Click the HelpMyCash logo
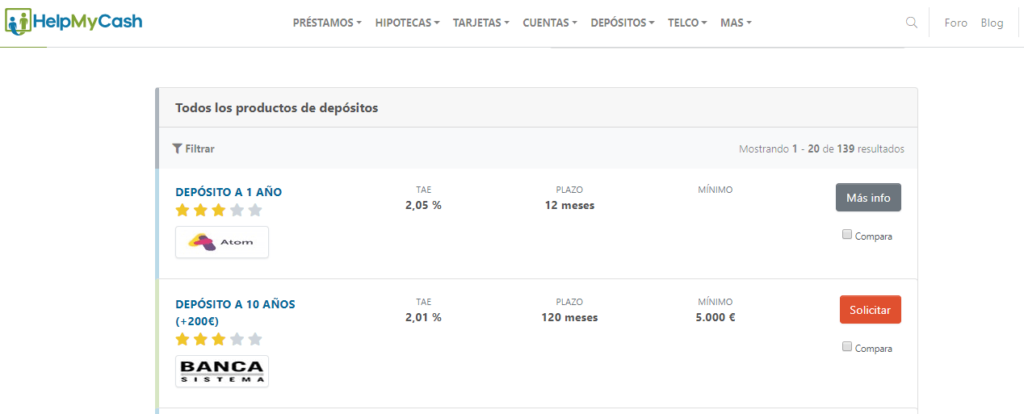The width and height of the screenshot is (1024, 414). tap(73, 21)
